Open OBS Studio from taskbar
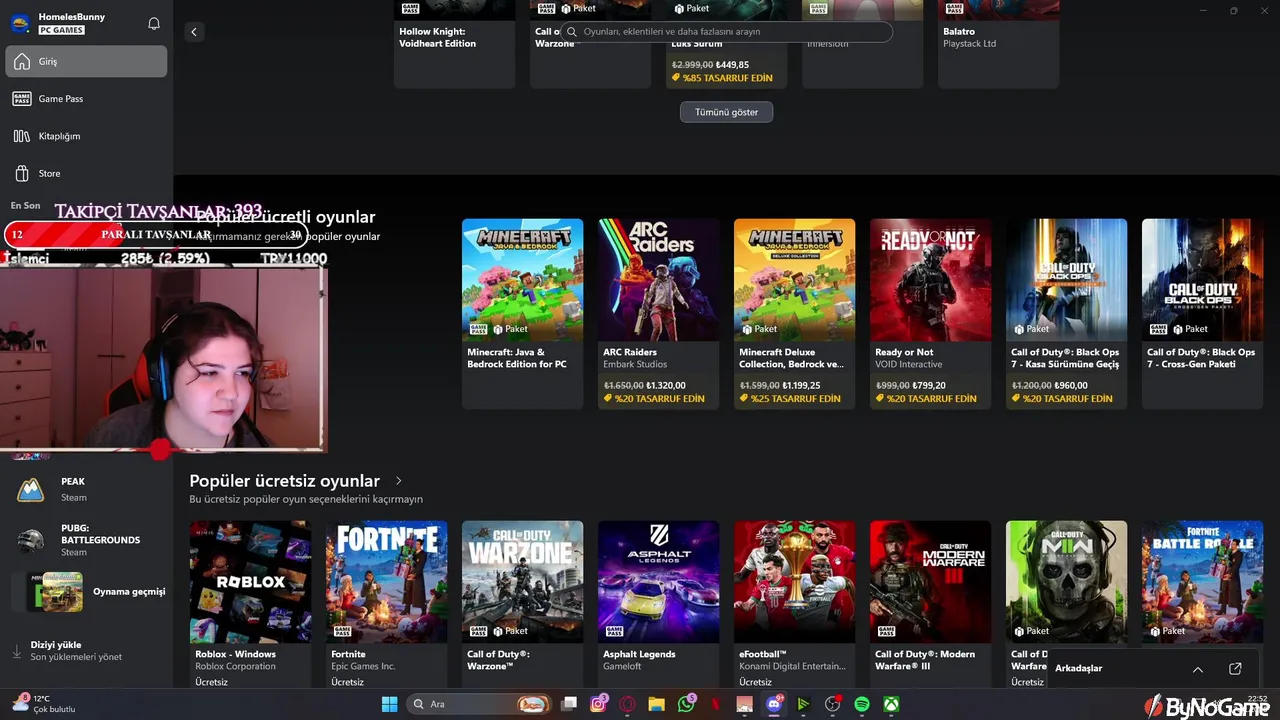 click(832, 704)
